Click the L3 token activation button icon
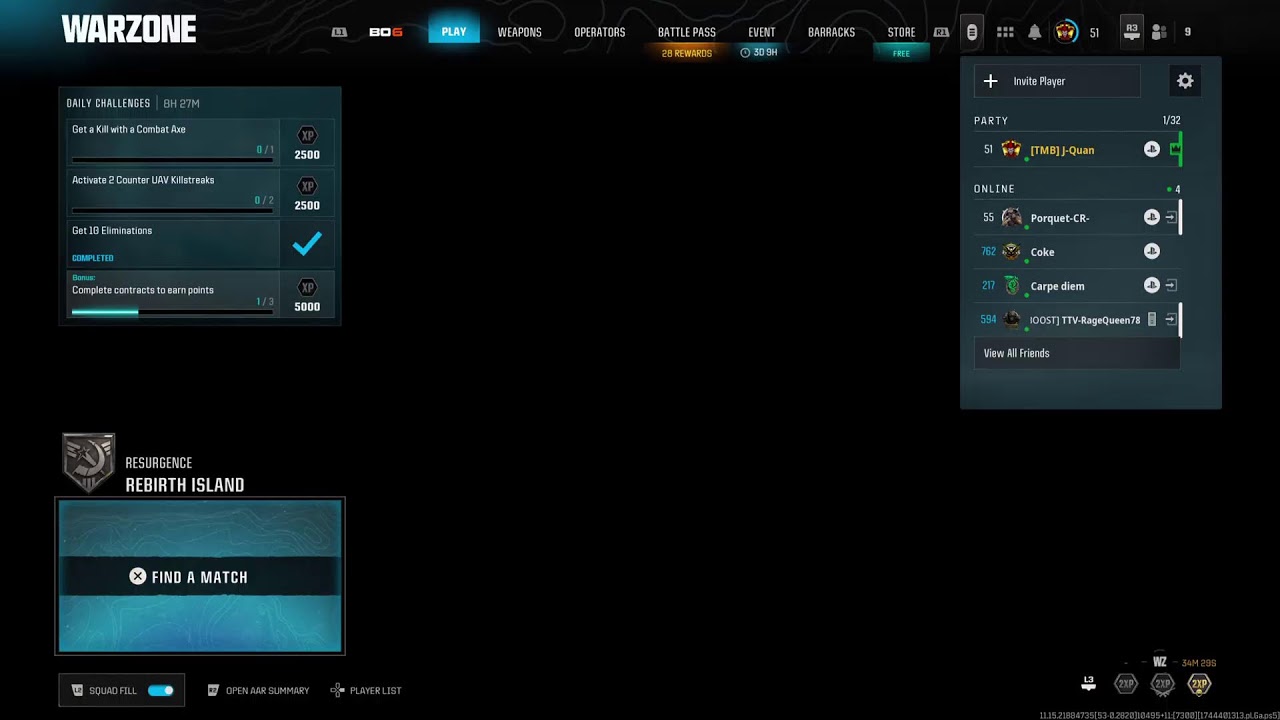This screenshot has width=1280, height=720. tap(1089, 684)
